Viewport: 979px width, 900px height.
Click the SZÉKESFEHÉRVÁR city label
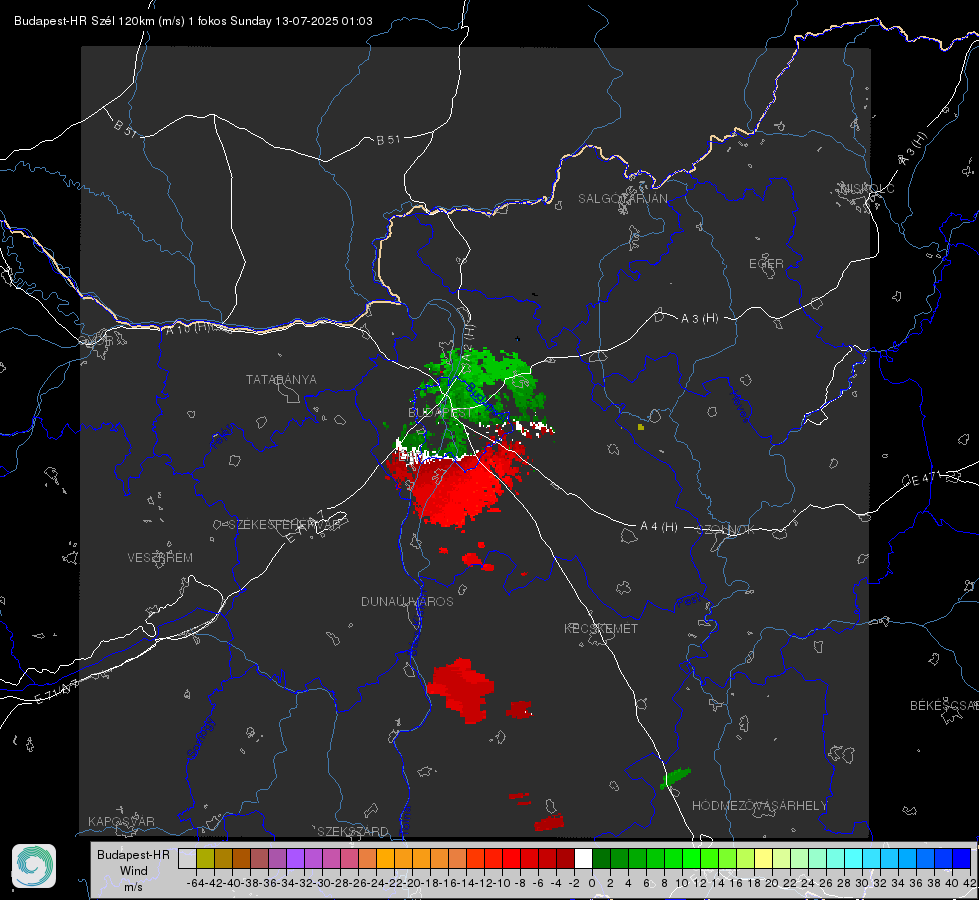(285, 525)
